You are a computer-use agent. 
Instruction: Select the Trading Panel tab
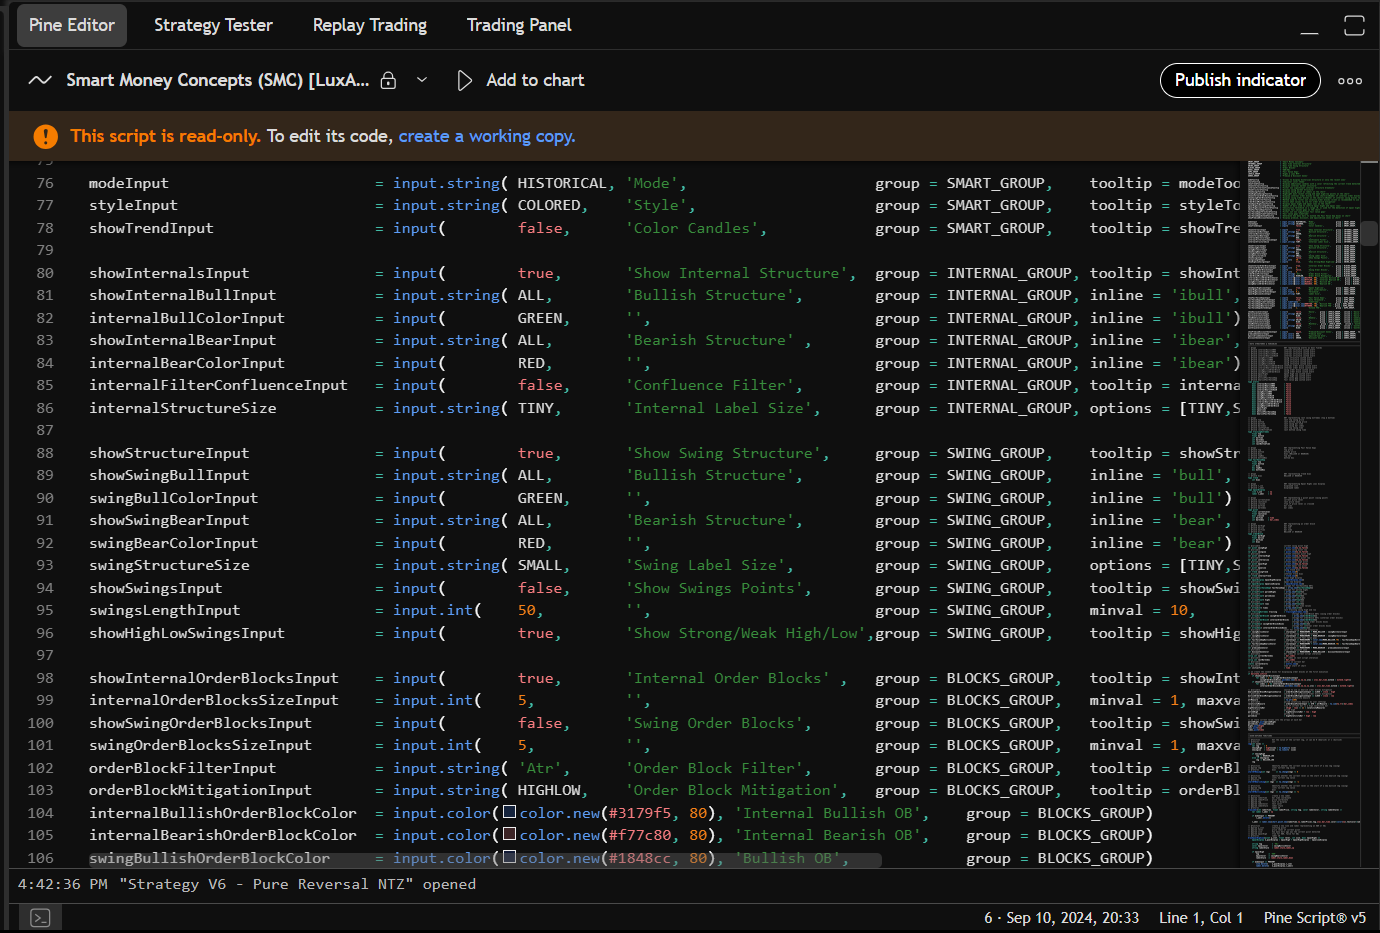pyautogui.click(x=518, y=25)
